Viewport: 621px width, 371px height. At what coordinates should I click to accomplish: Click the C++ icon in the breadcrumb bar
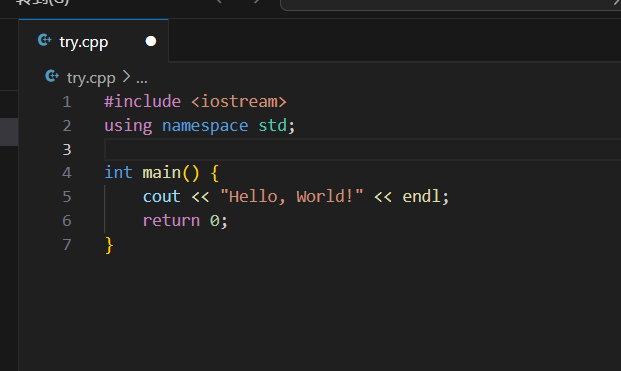click(52, 76)
